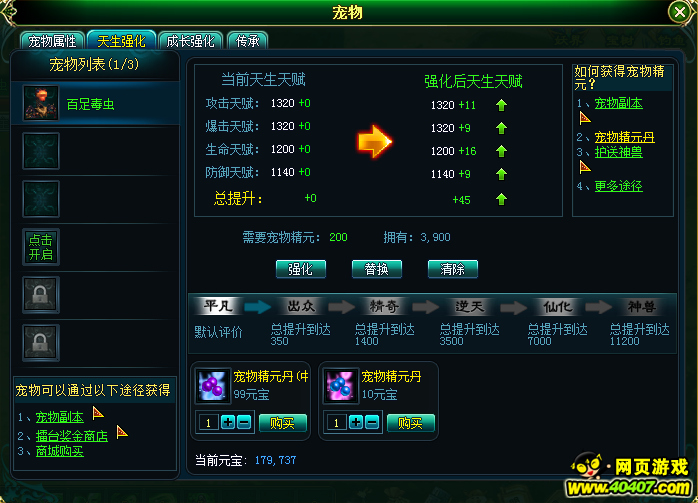Click the 强化 button
Viewport: 698px width, 503px height.
tap(301, 269)
